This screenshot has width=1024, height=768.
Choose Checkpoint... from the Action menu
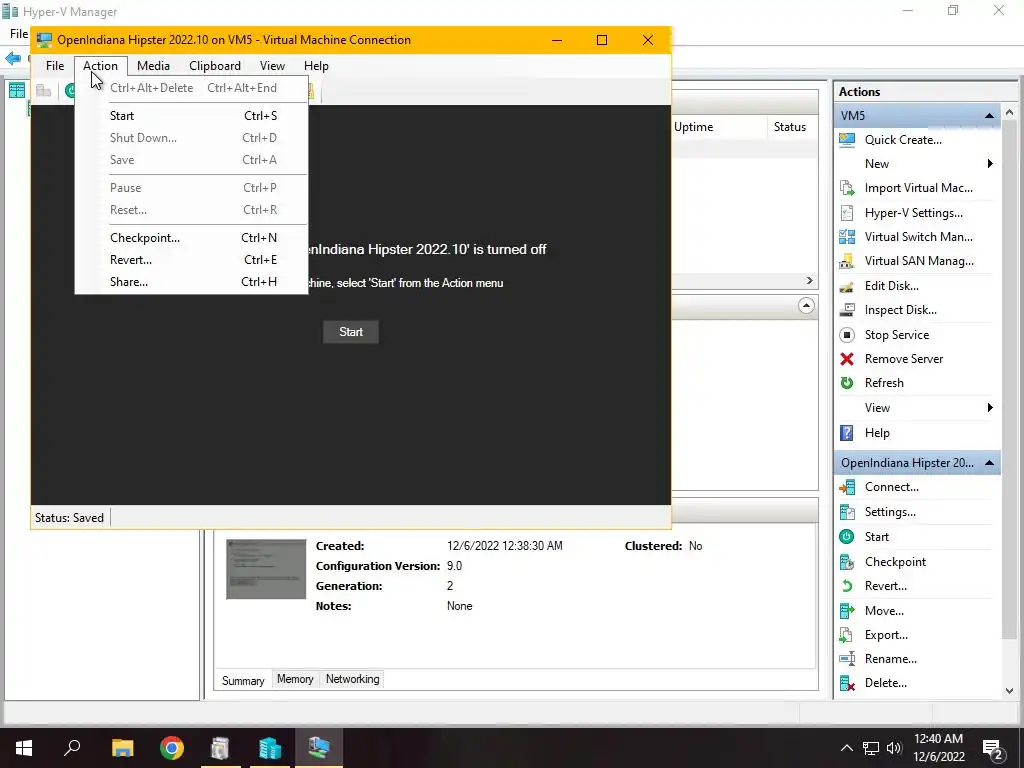(x=191, y=238)
